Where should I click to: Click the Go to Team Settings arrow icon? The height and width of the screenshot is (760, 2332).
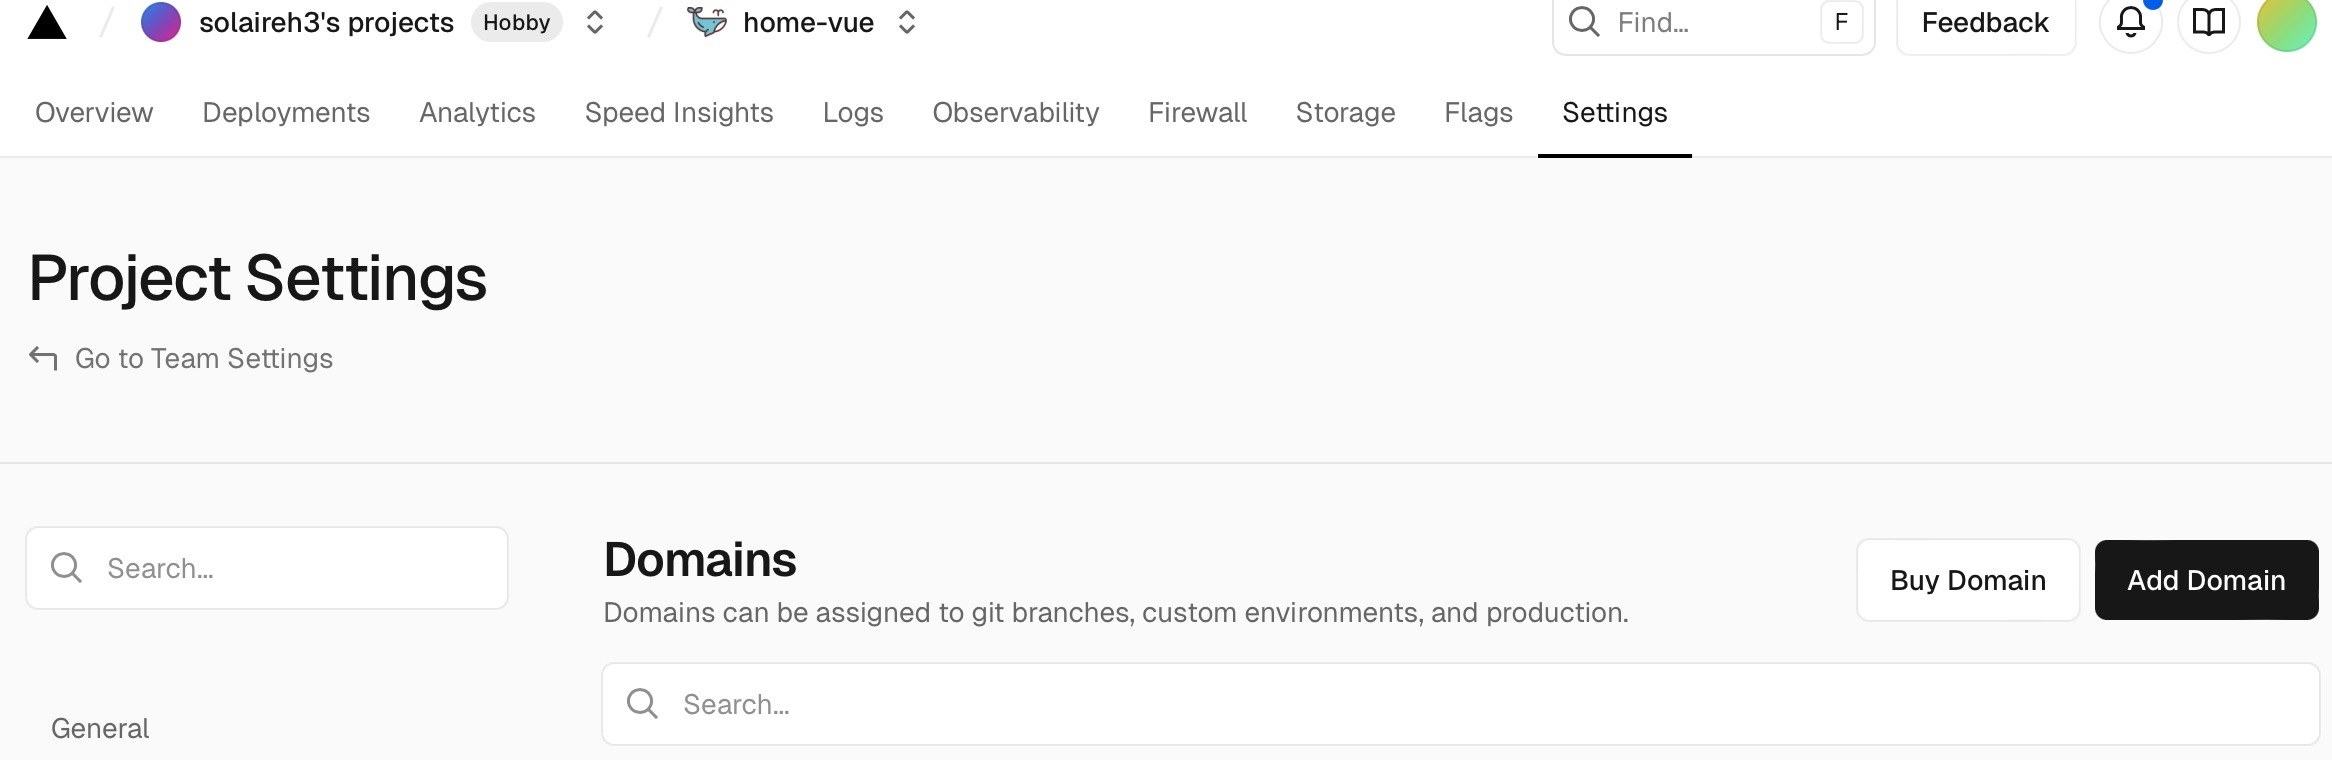click(43, 358)
